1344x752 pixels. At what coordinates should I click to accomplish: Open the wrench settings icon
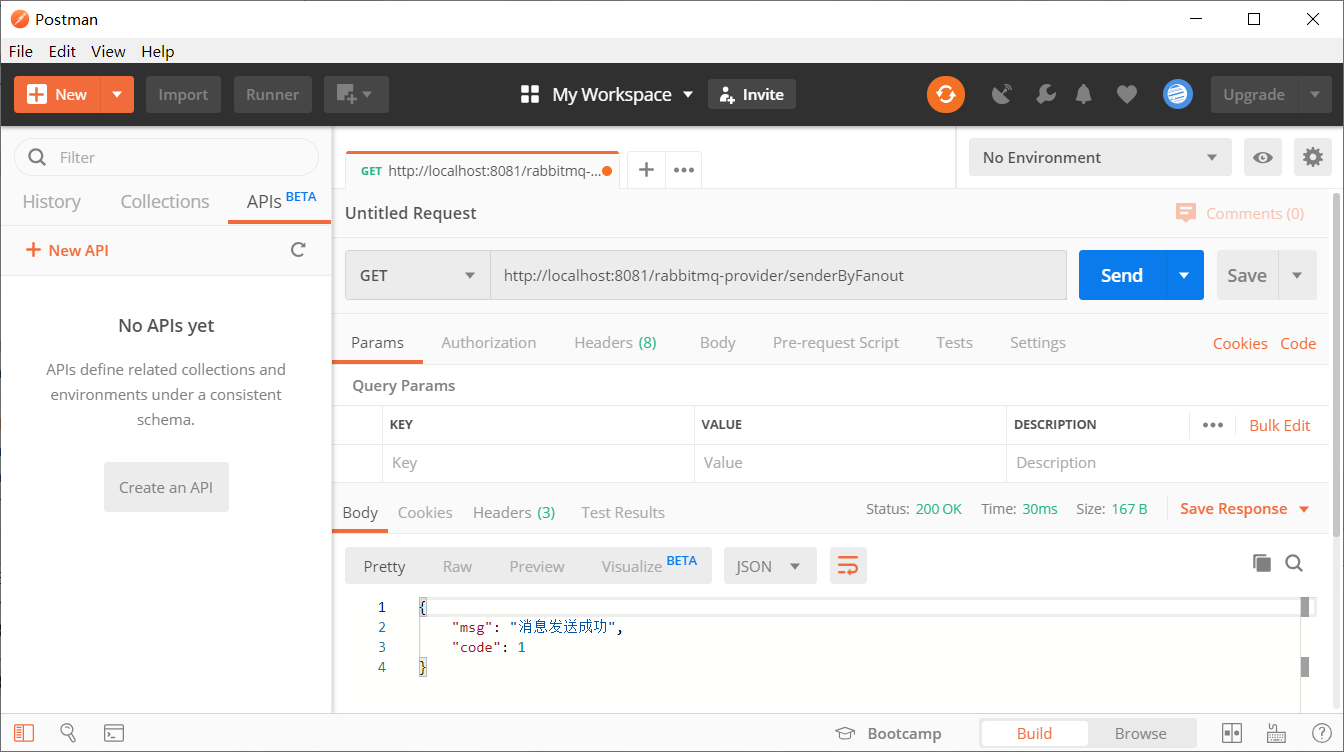pyautogui.click(x=1046, y=95)
